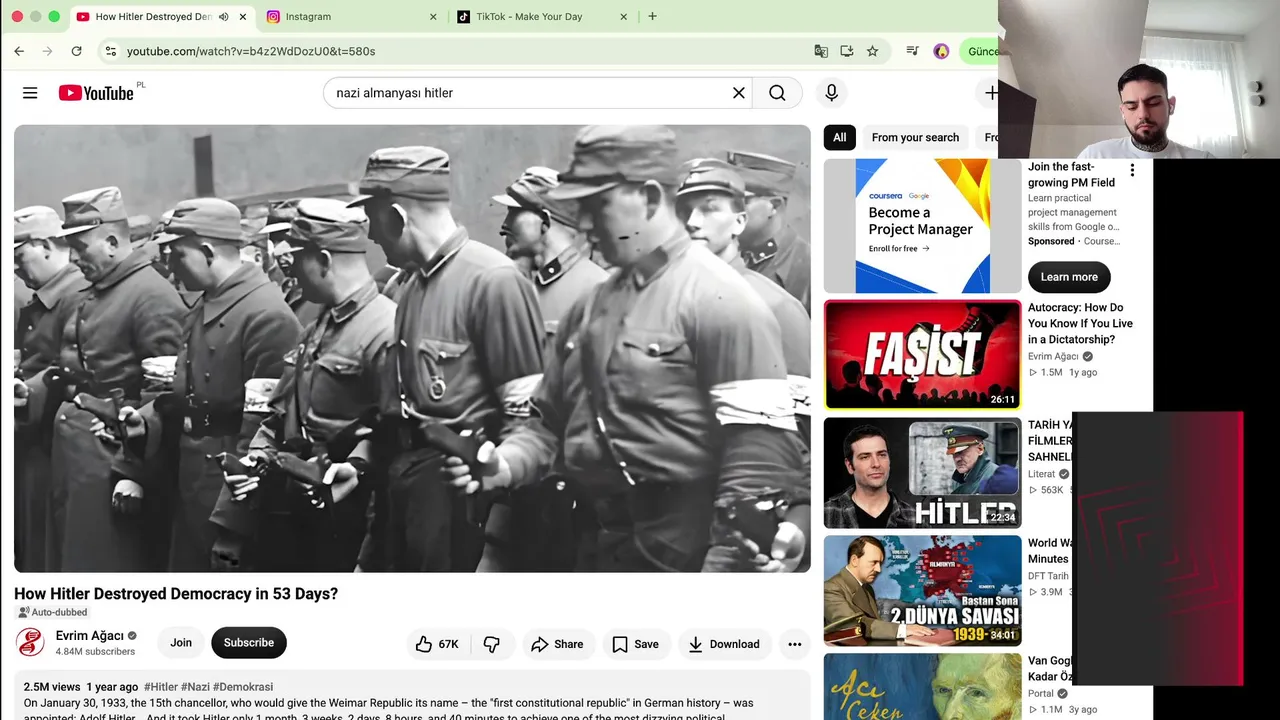Click the main video player
Viewport: 1280px width, 720px height.
(412, 348)
